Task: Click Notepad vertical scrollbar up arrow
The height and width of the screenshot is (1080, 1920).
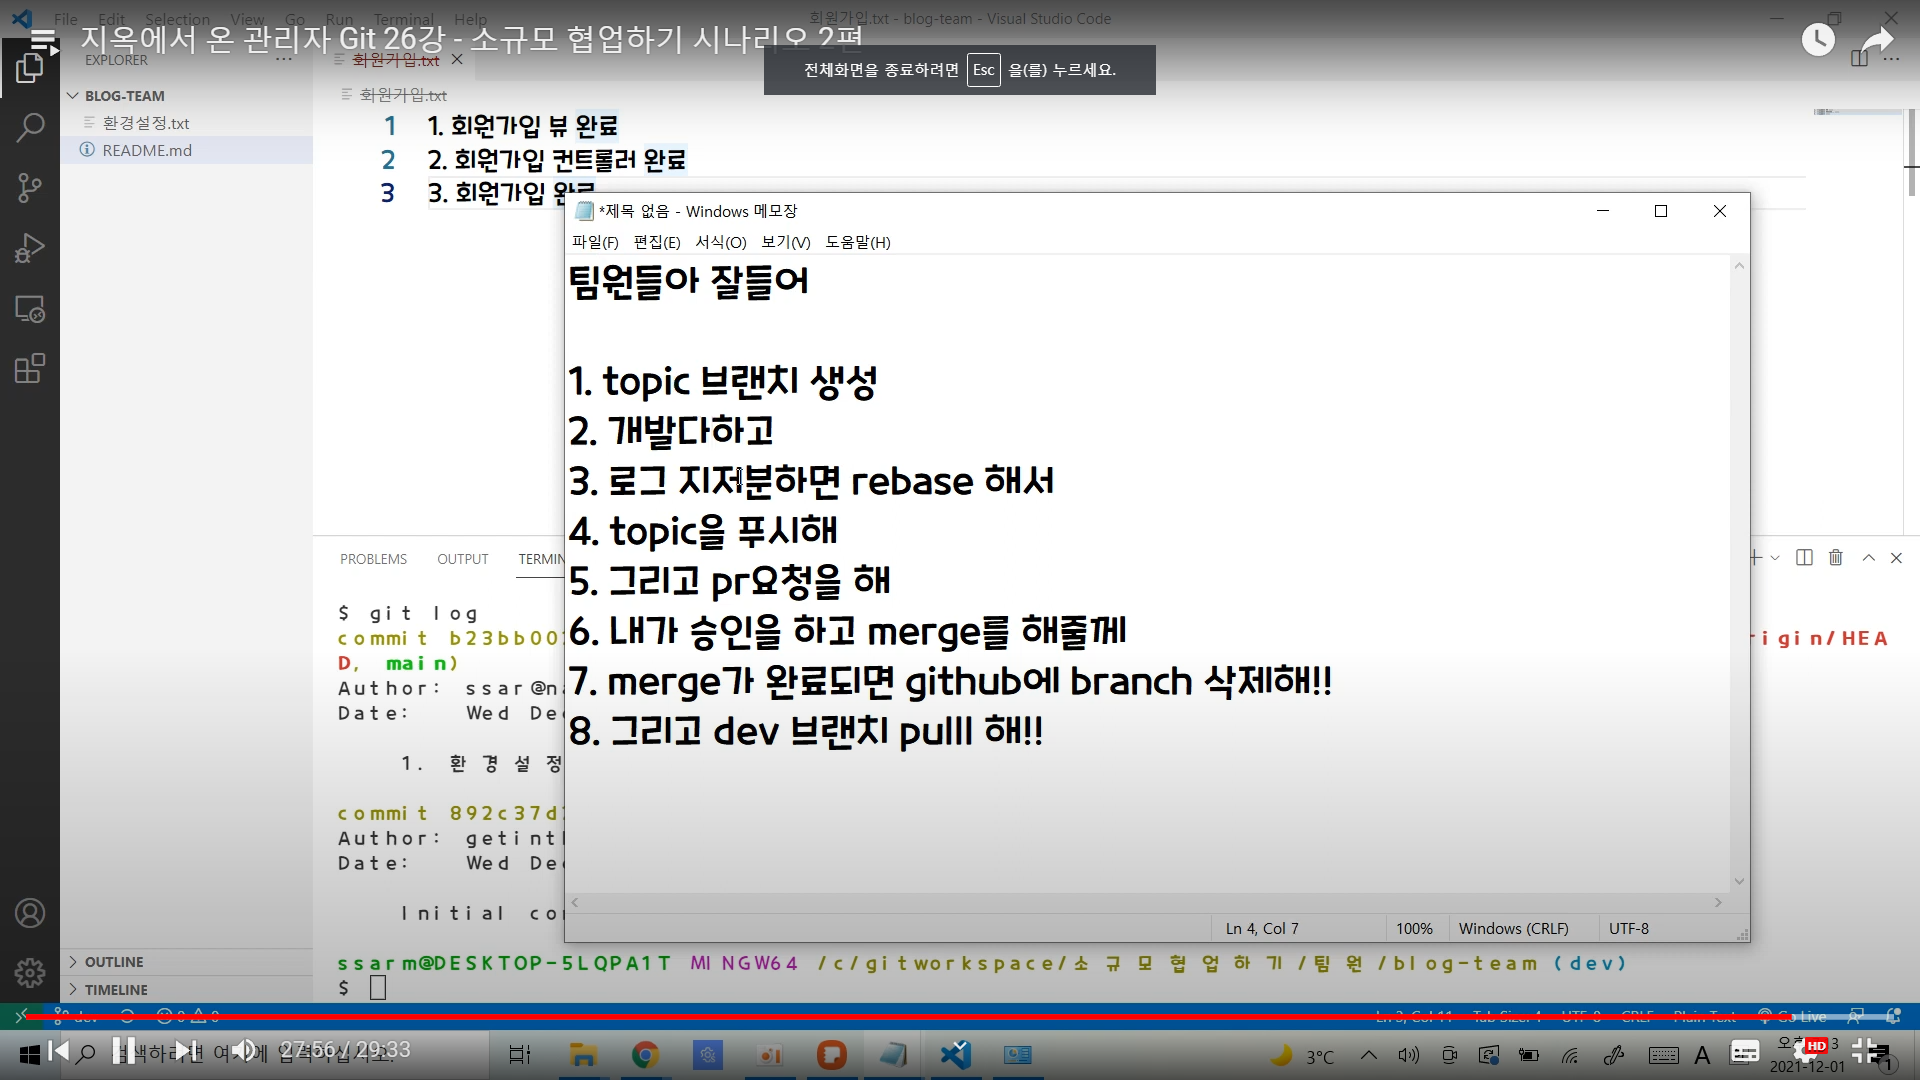Action: (1739, 266)
